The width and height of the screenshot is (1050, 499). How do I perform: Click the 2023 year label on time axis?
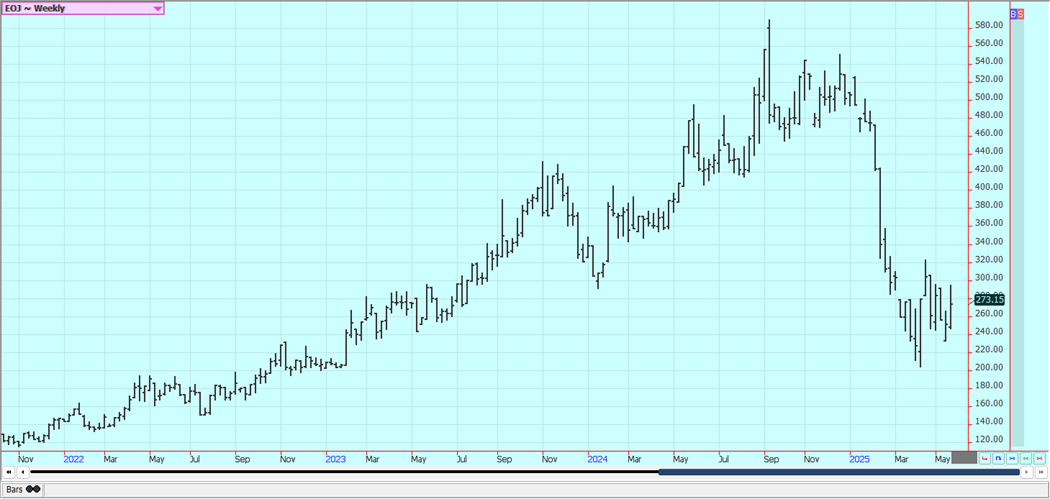pos(336,459)
